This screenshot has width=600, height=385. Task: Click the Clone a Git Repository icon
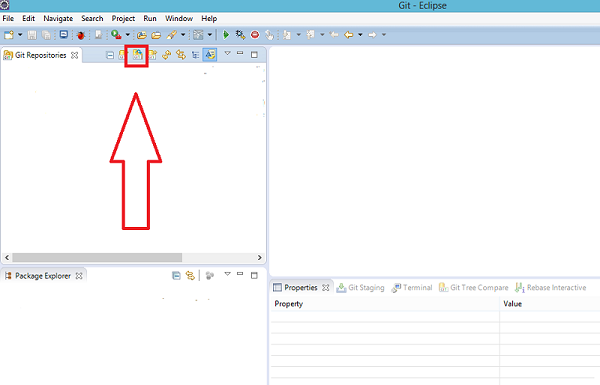click(x=137, y=55)
